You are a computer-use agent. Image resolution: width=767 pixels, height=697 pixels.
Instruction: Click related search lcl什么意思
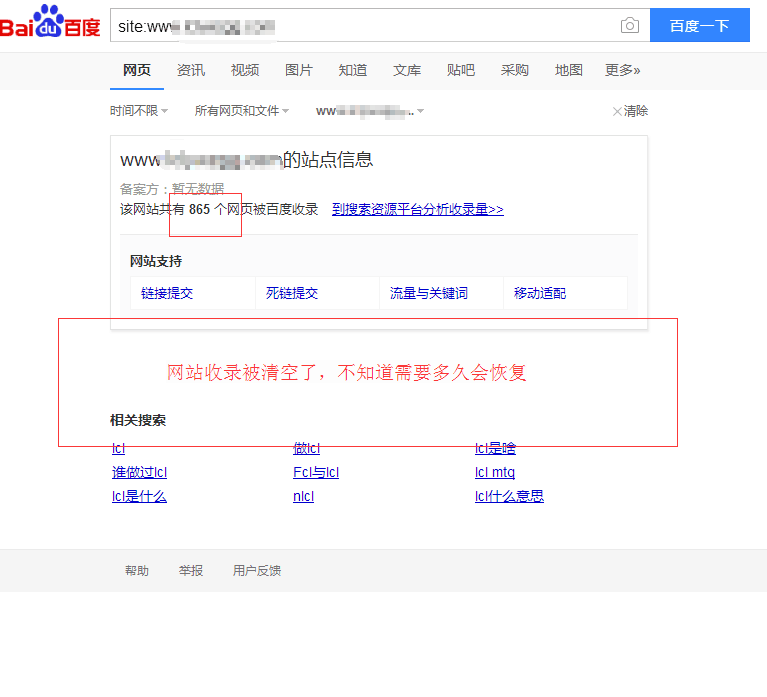pyautogui.click(x=509, y=496)
